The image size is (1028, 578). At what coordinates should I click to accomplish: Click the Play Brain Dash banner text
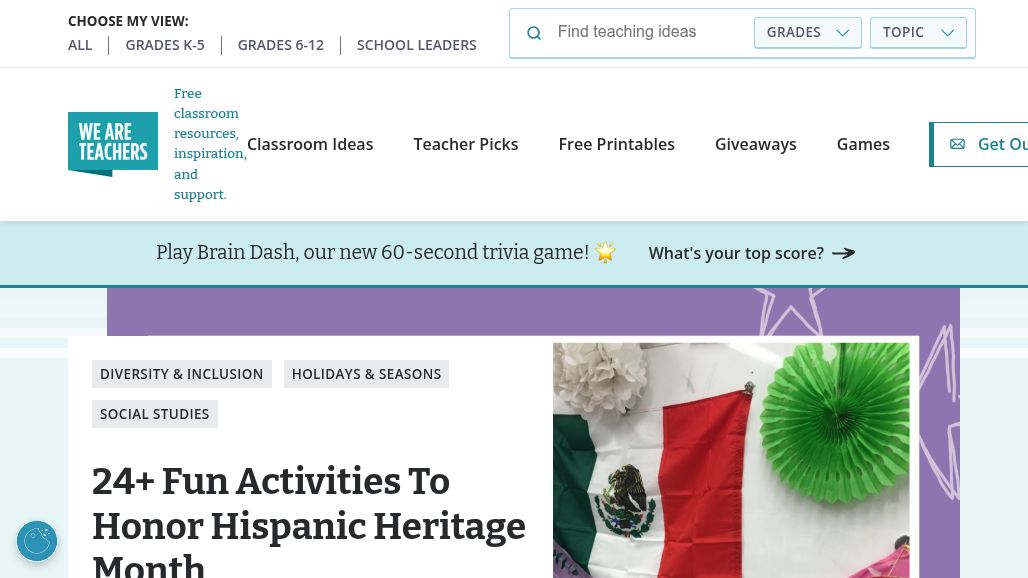point(372,252)
